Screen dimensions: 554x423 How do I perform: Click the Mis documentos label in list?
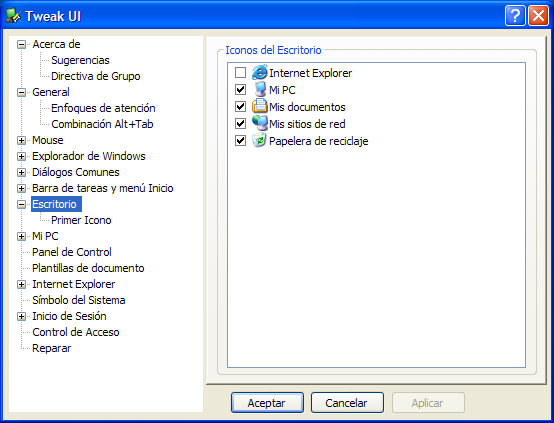click(x=307, y=107)
